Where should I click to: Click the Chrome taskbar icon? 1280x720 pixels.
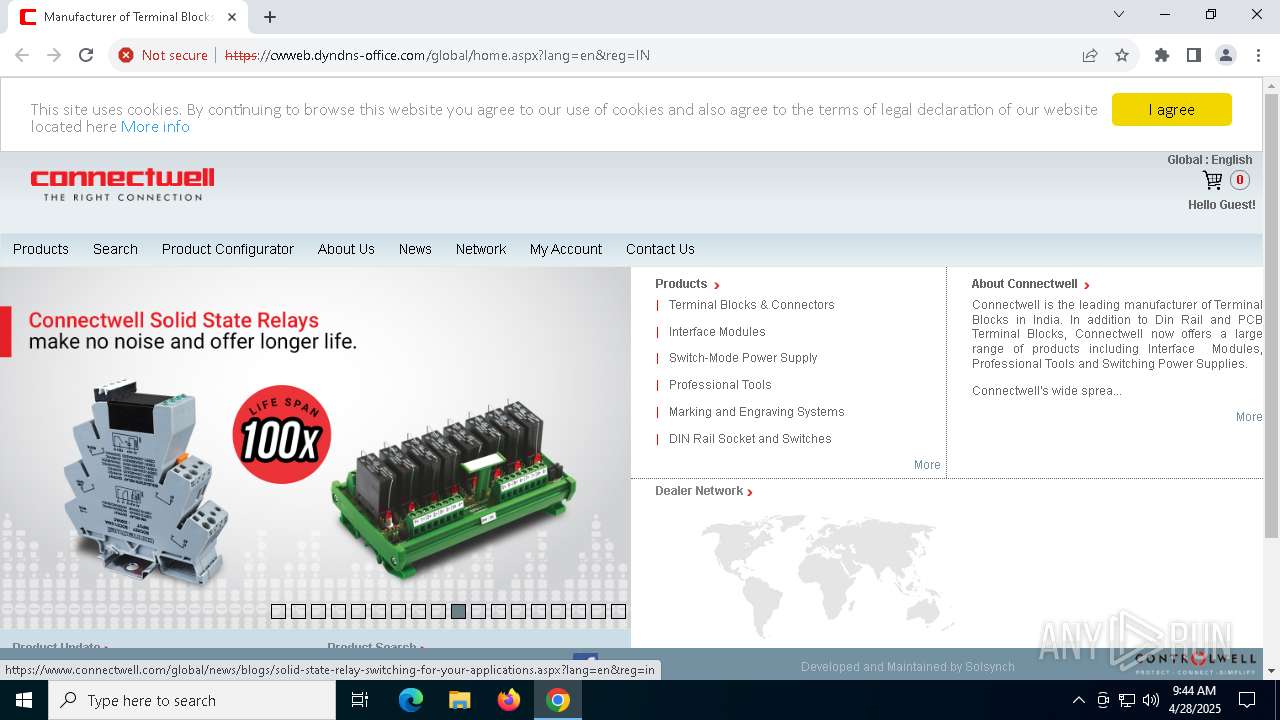point(558,700)
